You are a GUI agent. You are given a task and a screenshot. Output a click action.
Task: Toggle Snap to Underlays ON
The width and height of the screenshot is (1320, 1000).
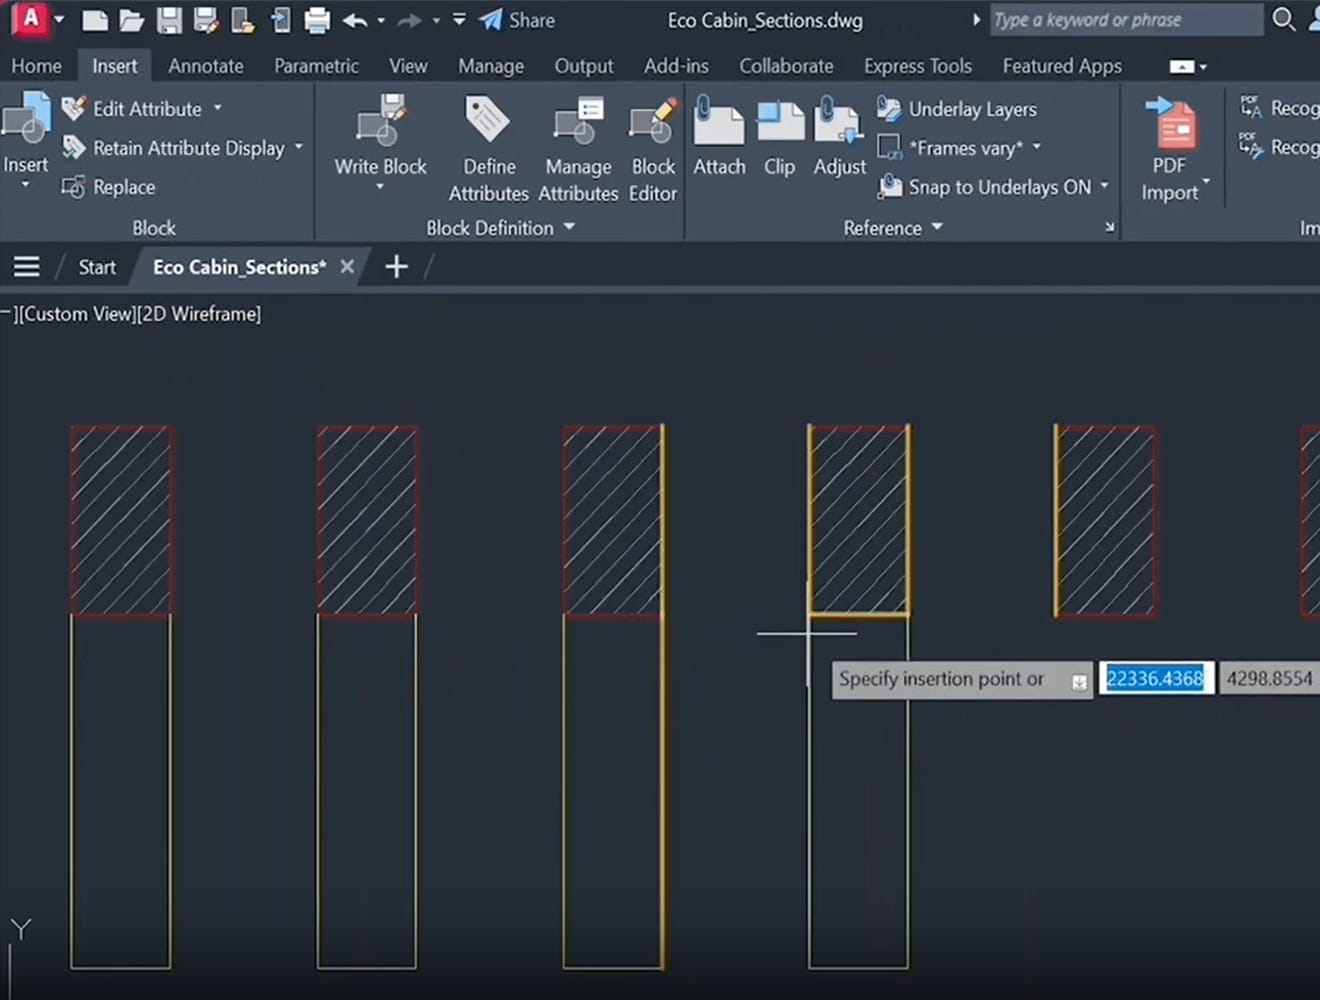998,187
